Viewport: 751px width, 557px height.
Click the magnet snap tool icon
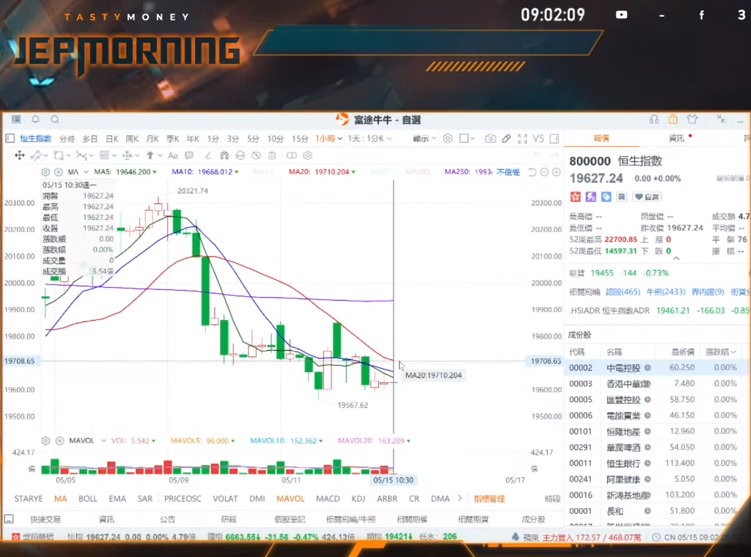click(224, 155)
